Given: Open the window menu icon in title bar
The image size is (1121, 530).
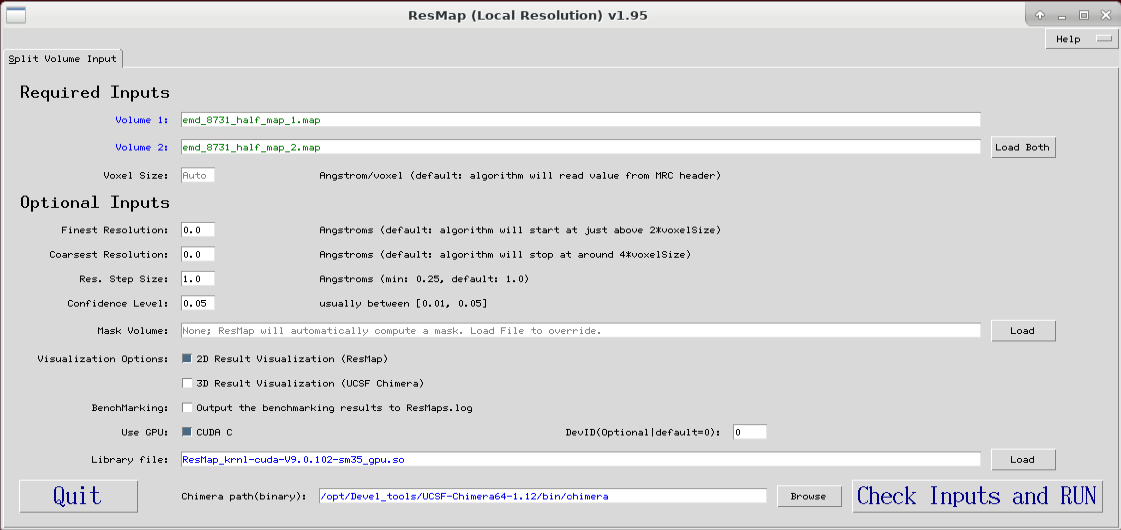Looking at the screenshot, I should pos(17,15).
